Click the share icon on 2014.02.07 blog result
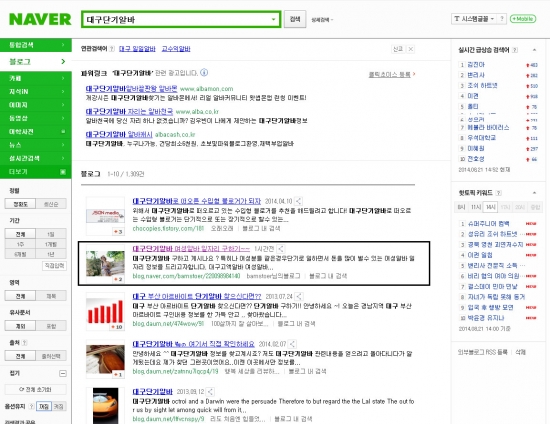Image resolution: width=550 pixels, height=424 pixels. pos(293,344)
